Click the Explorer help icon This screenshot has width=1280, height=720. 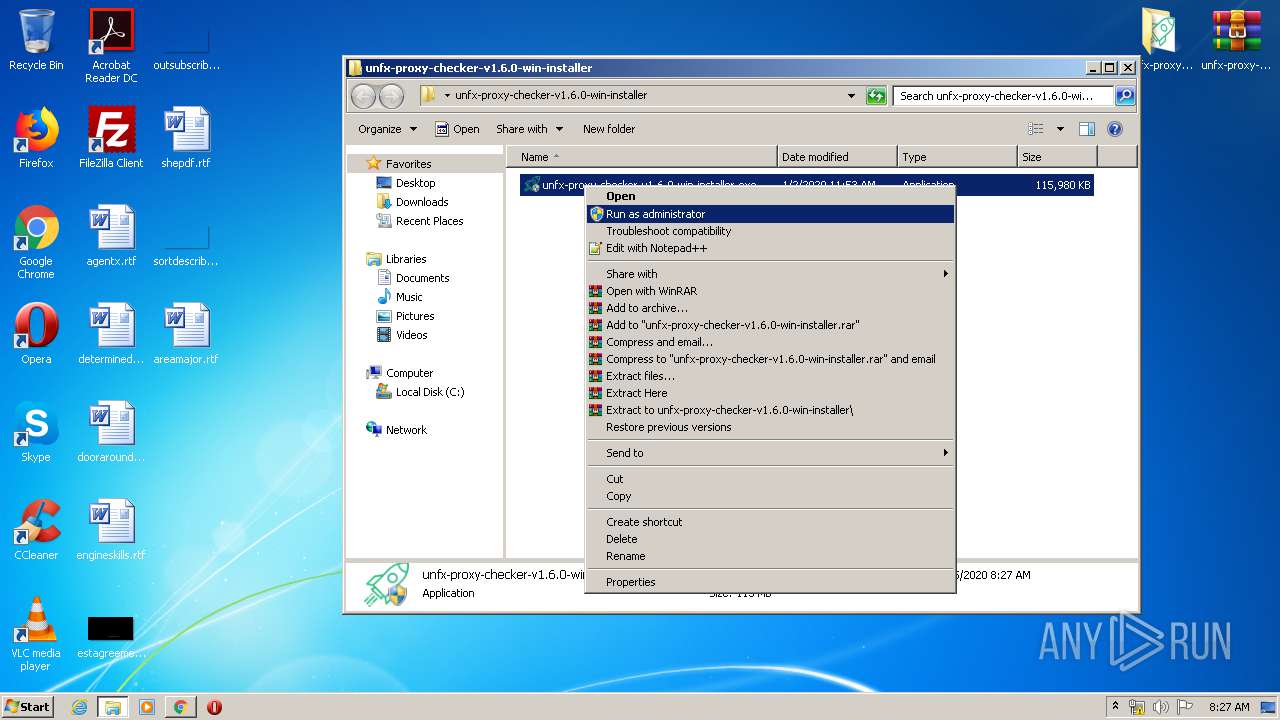1115,129
